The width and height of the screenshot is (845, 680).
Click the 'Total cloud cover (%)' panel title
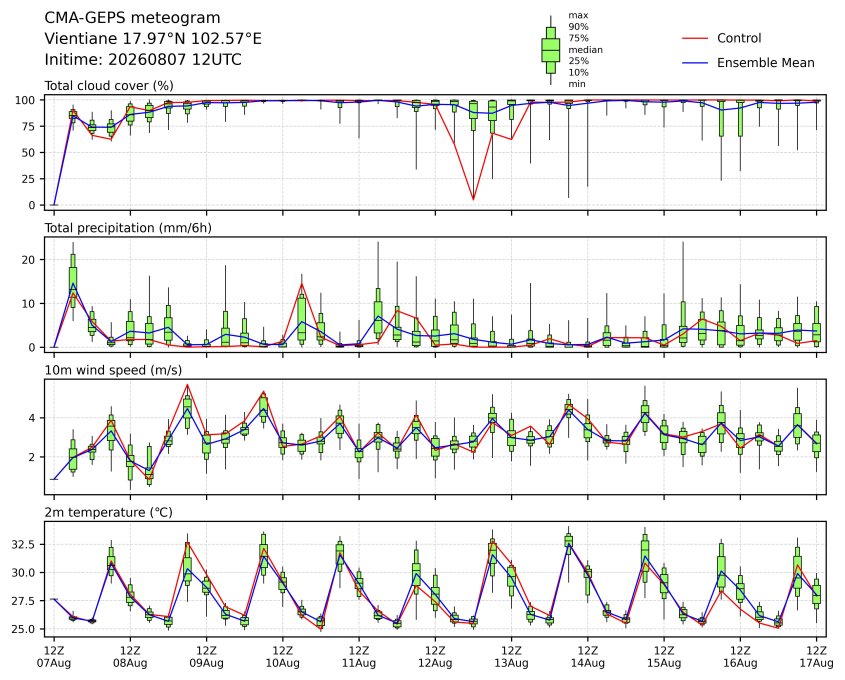(x=109, y=86)
